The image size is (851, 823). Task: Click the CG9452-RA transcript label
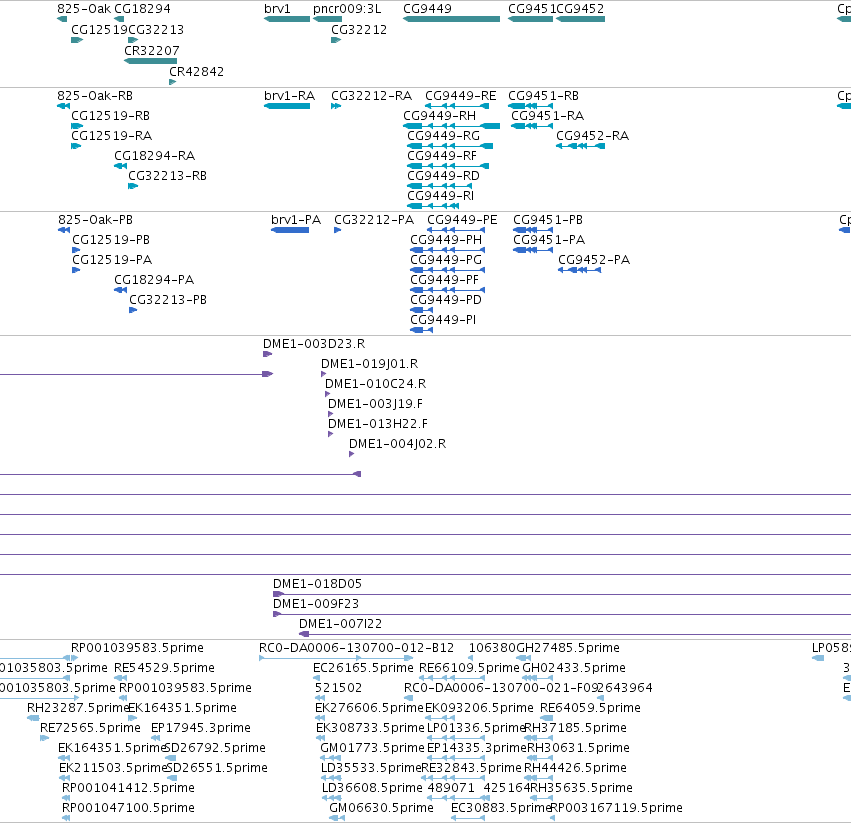[592, 136]
